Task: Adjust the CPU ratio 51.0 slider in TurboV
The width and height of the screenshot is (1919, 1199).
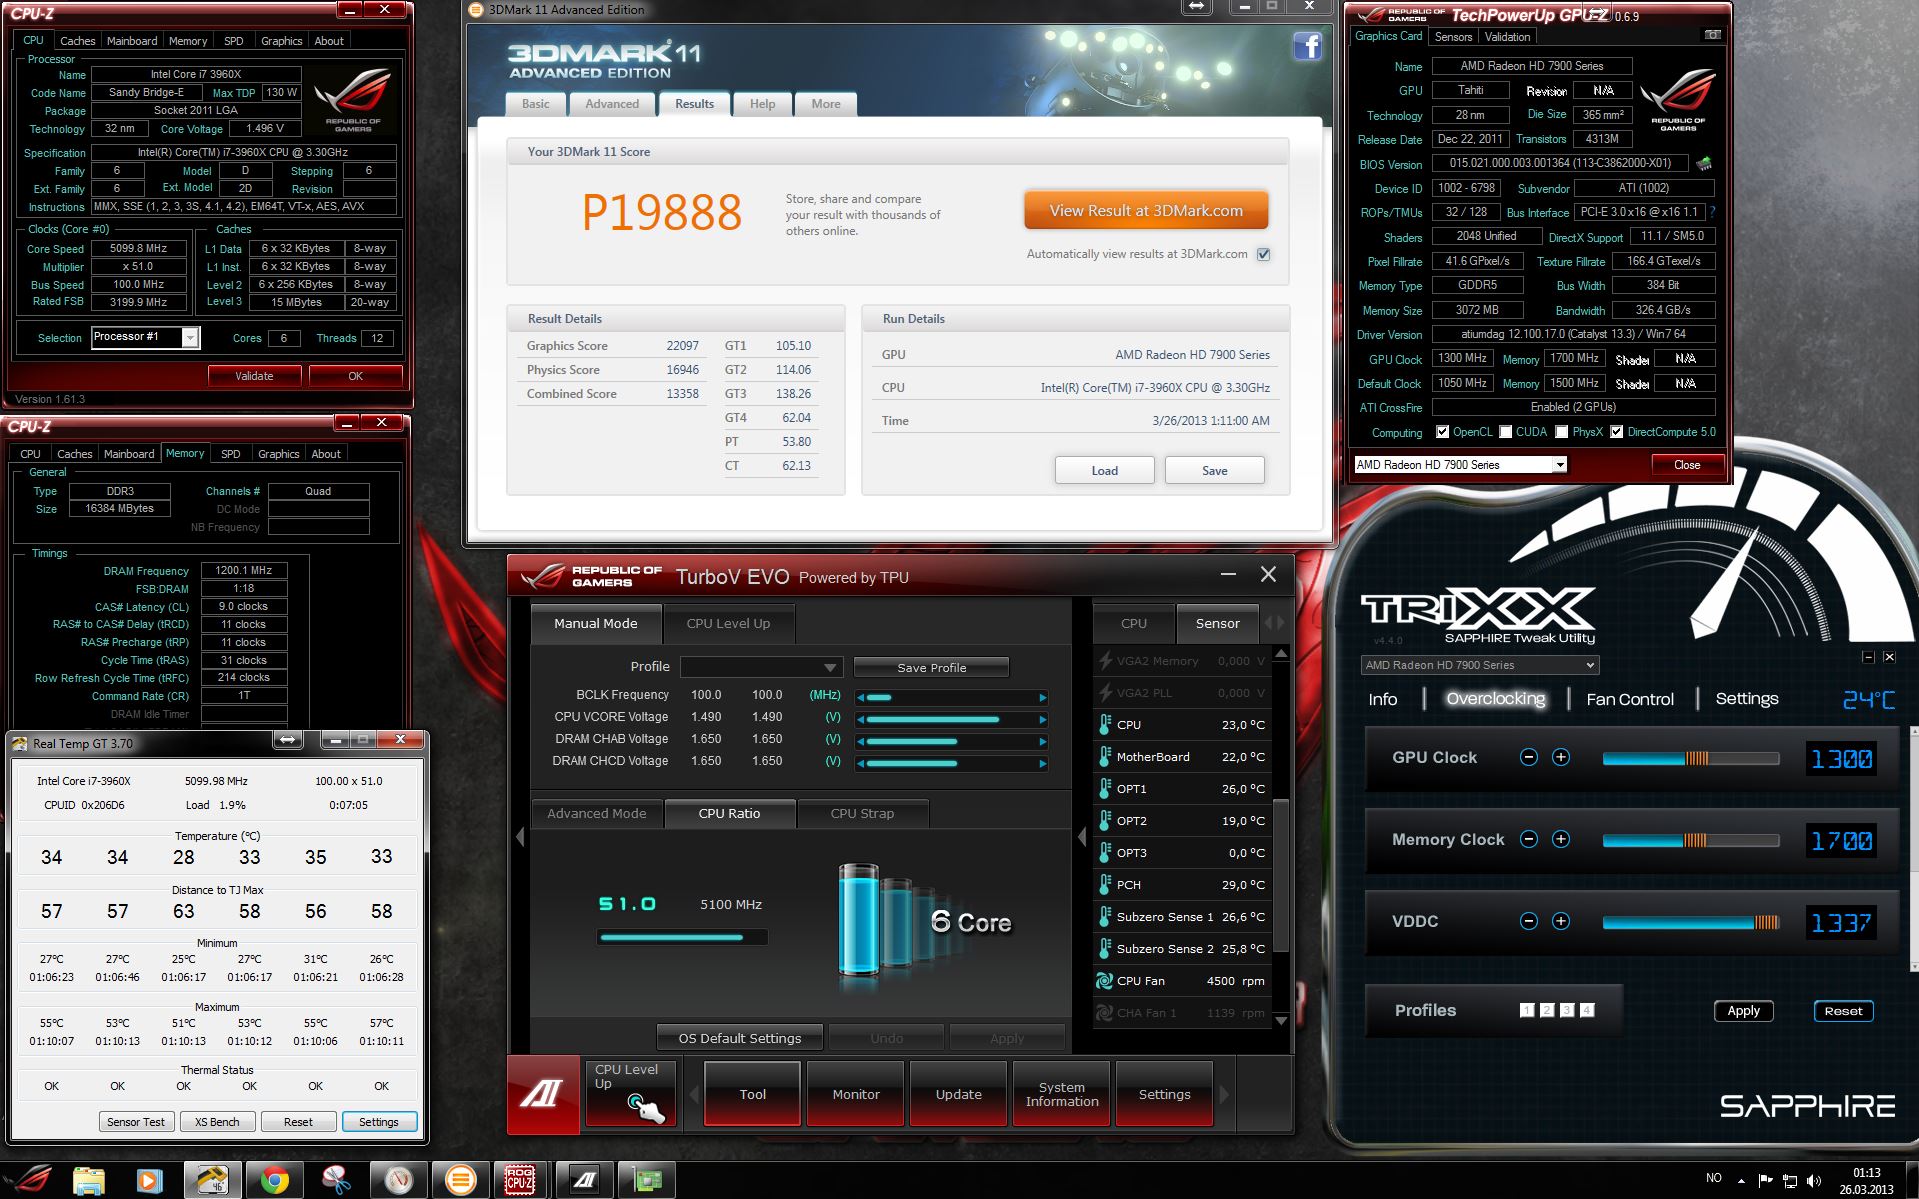Action: pyautogui.click(x=682, y=937)
